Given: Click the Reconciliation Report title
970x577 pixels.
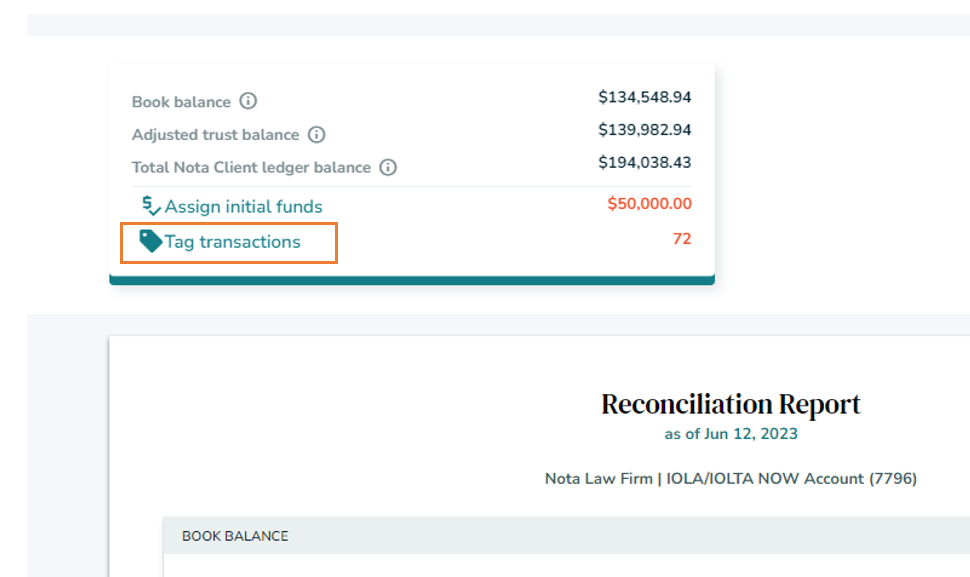Looking at the screenshot, I should pyautogui.click(x=729, y=404).
